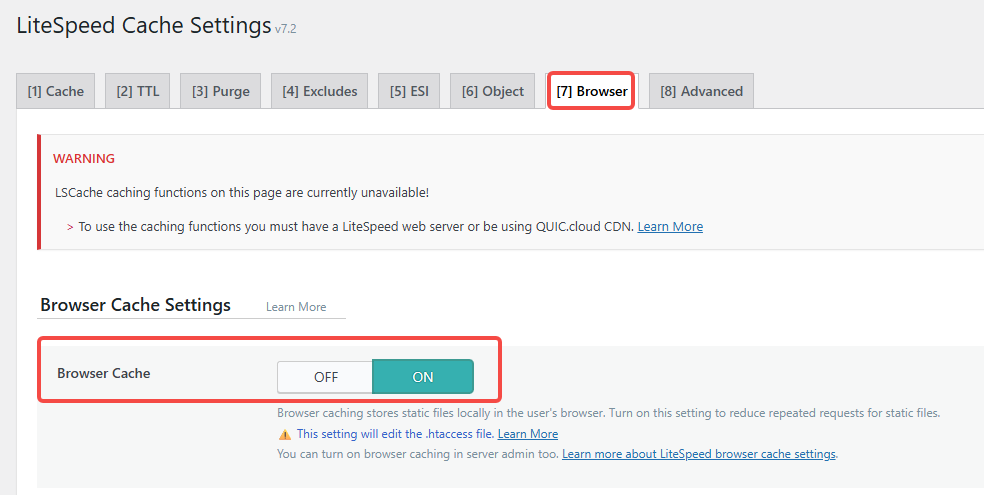984x495 pixels.
Task: Open Learn more about LiteSpeed browser cache settings
Action: 698,454
